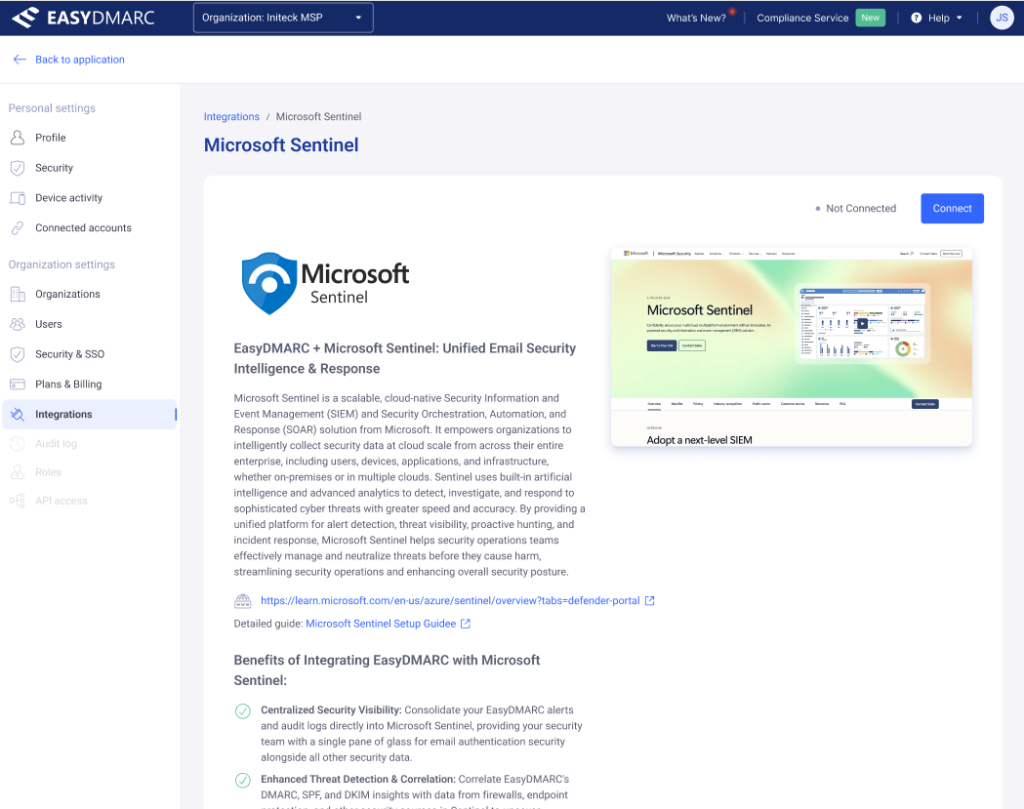Image resolution: width=1024 pixels, height=809 pixels.
Task: Open the learn.microsoft.com Sentinel overview link
Action: pos(450,600)
